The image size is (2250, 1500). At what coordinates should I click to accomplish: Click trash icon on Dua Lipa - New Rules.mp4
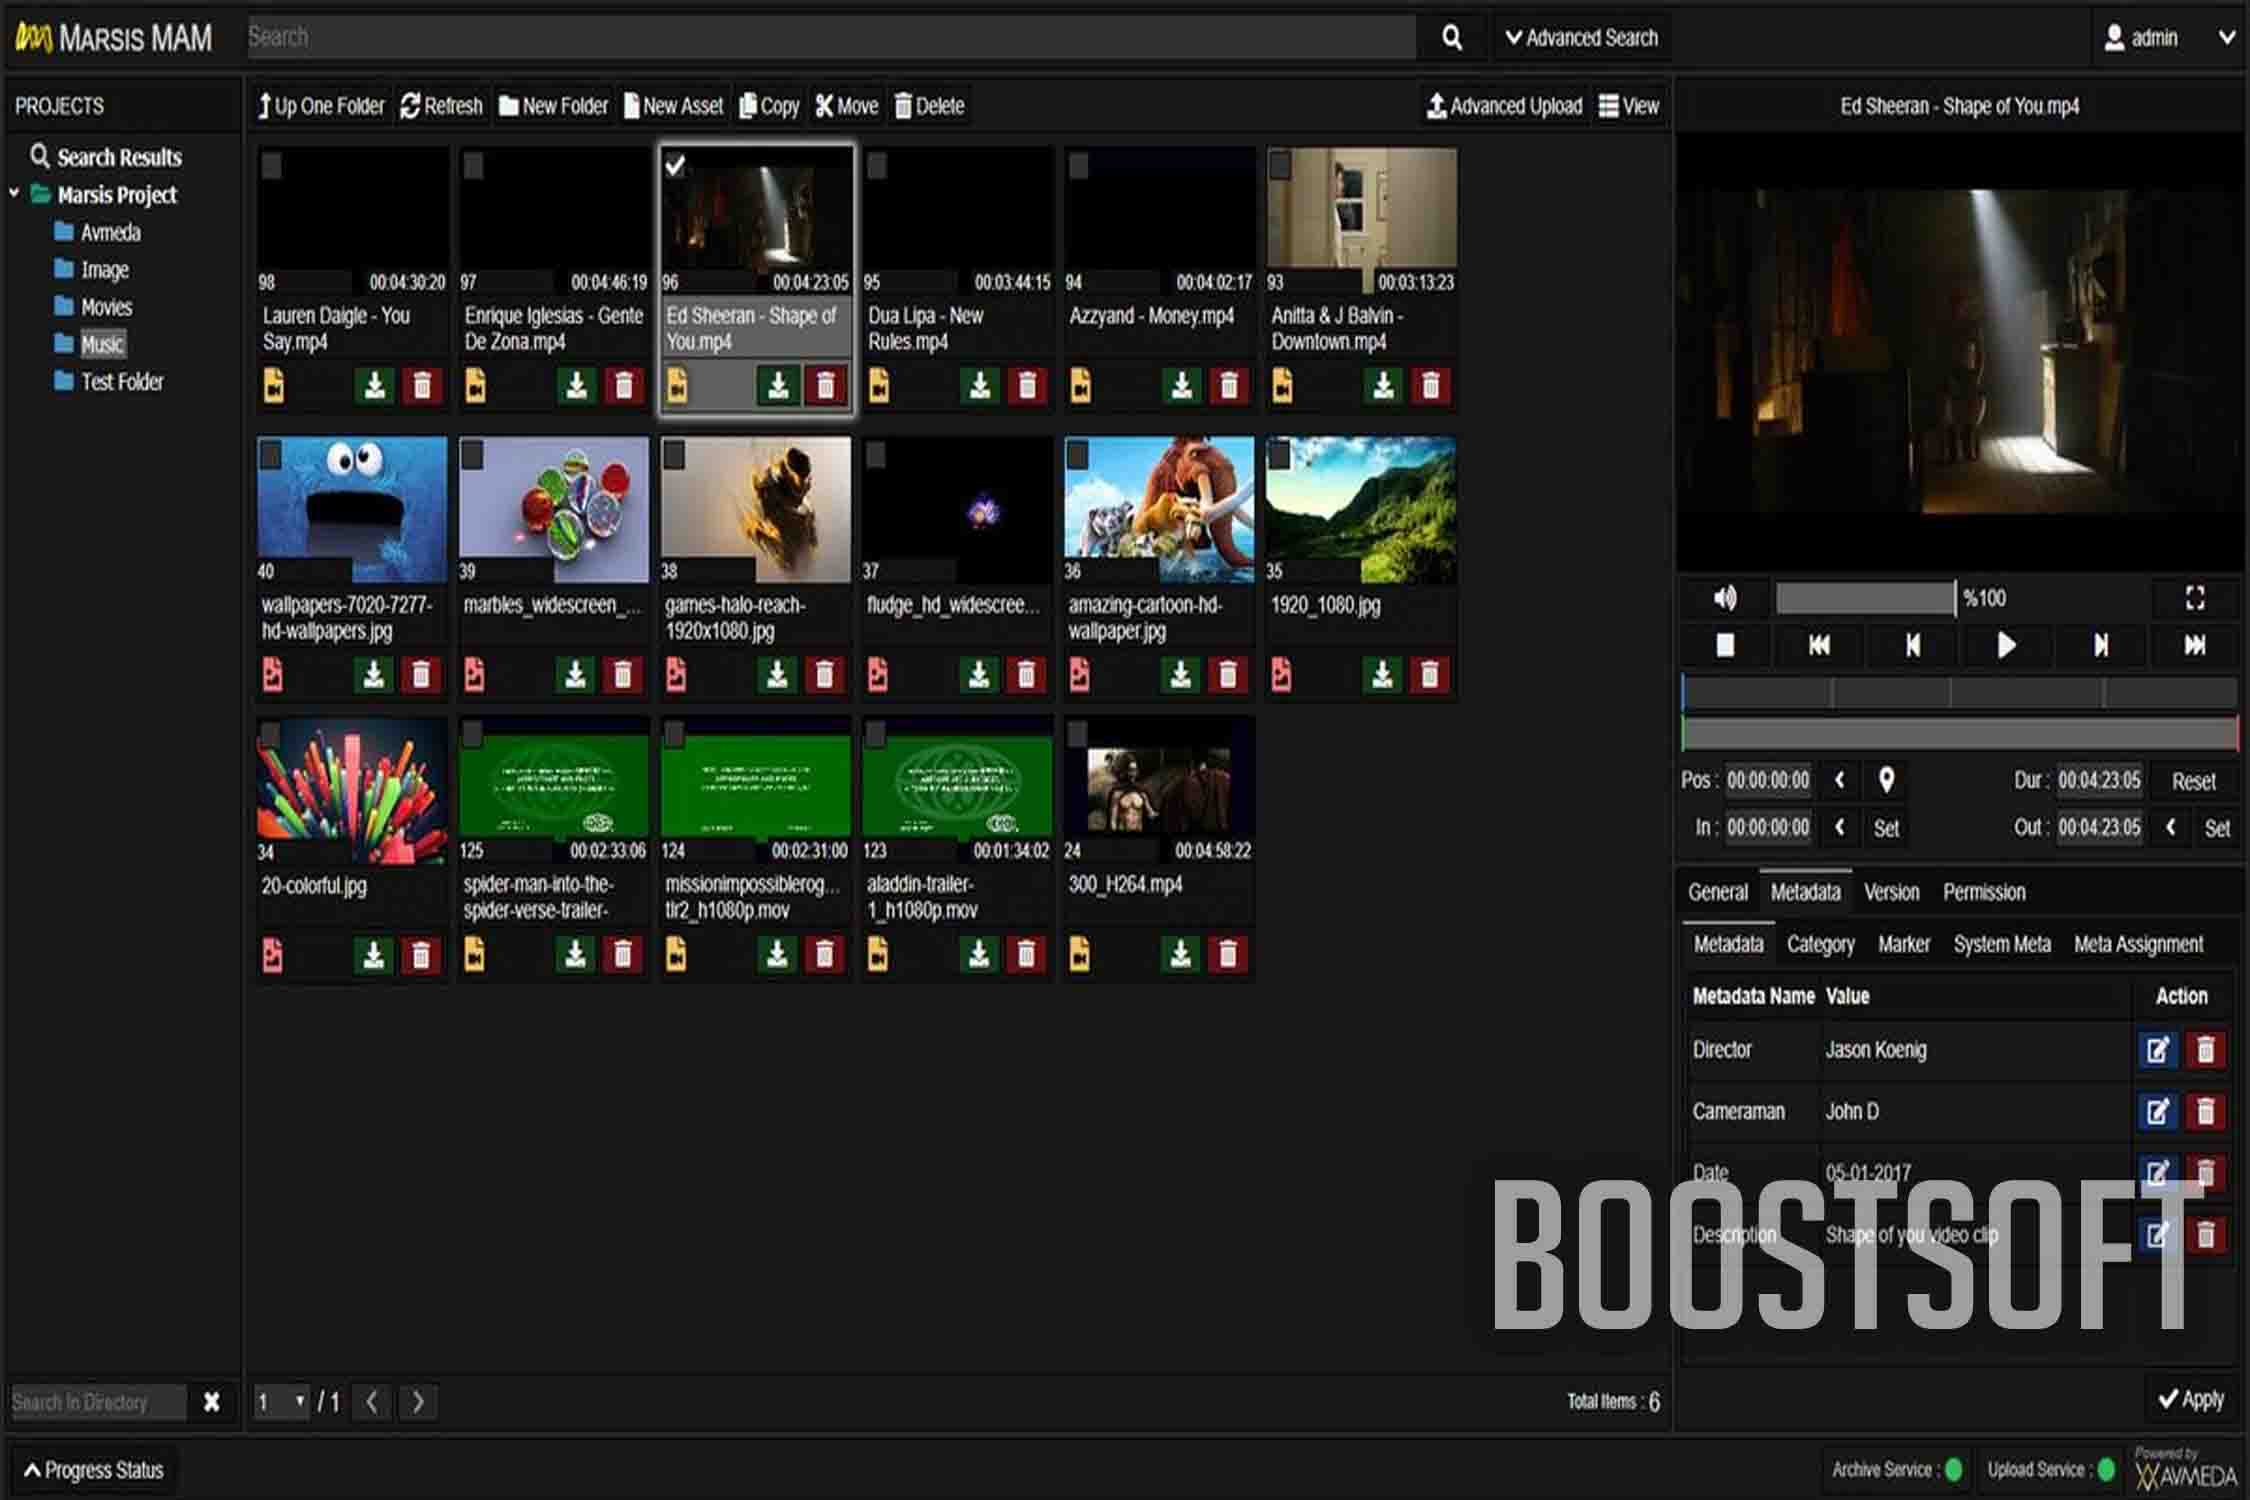[x=1027, y=386]
